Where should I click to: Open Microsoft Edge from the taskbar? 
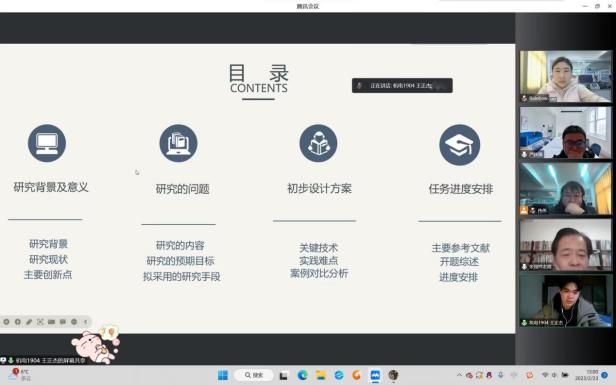302,375
